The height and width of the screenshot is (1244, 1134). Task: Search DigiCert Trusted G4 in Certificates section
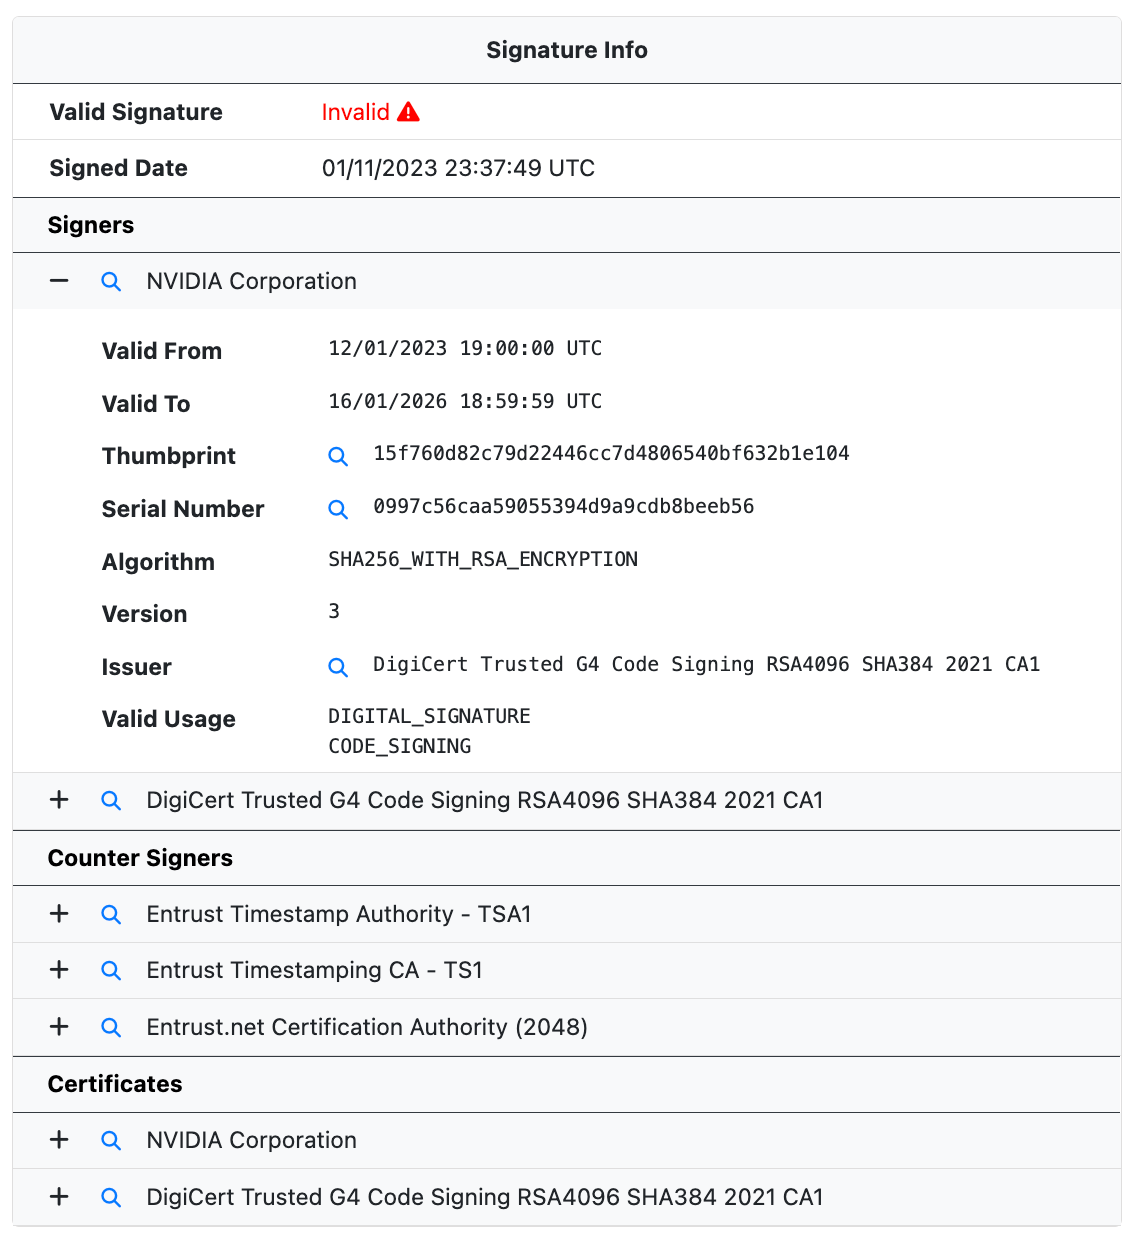tap(111, 1198)
